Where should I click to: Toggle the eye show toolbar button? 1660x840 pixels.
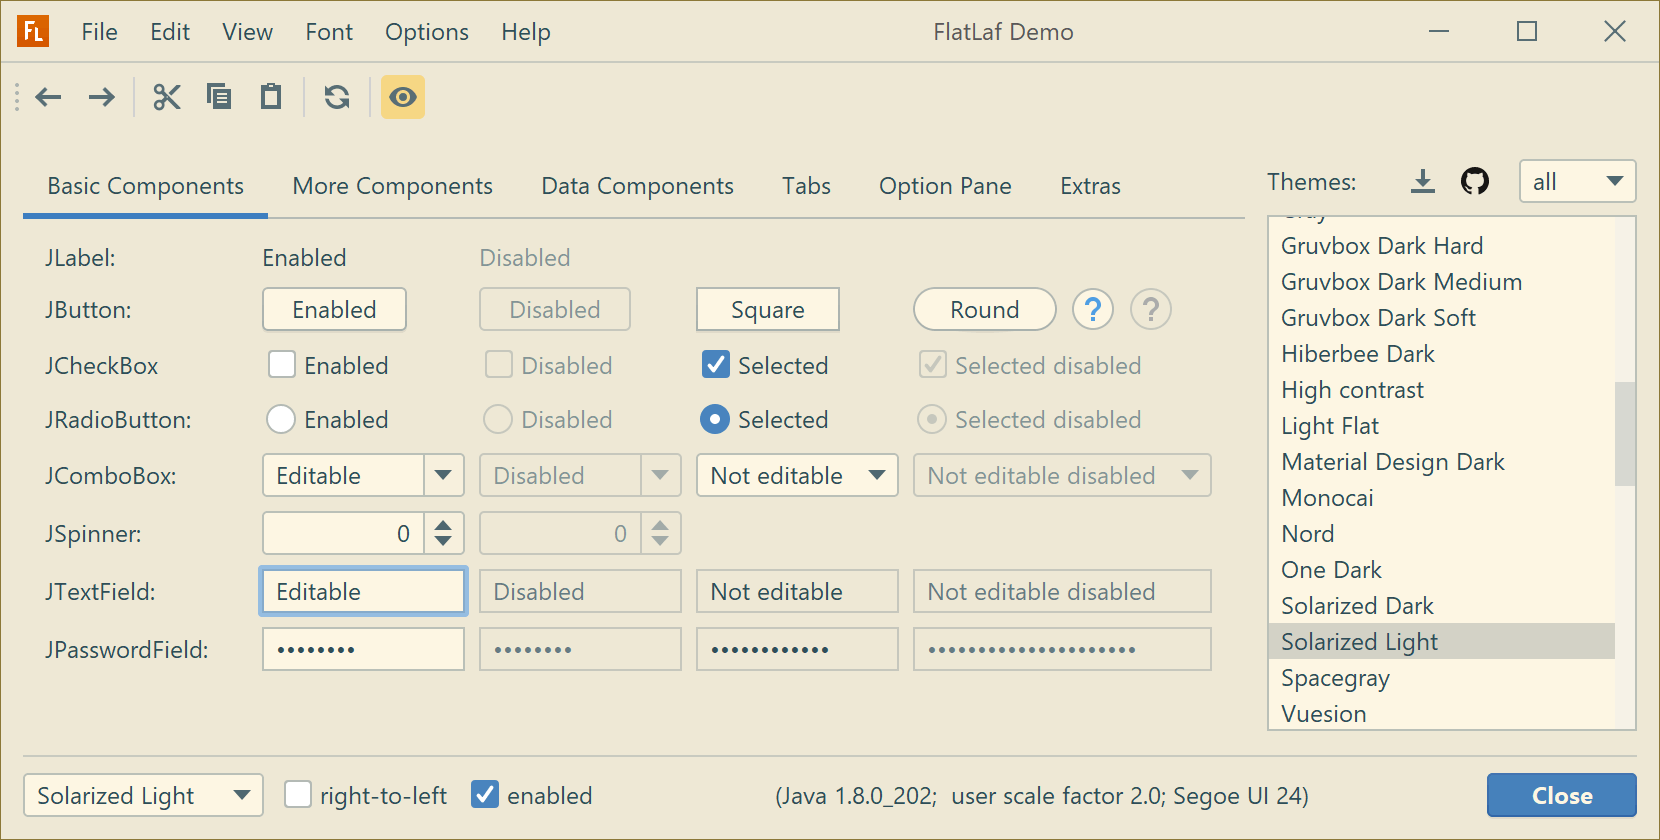pos(403,97)
